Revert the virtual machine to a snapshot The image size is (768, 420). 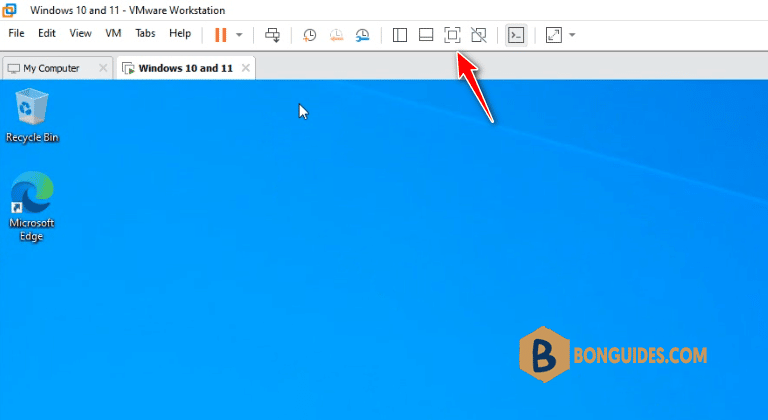pyautogui.click(x=336, y=35)
